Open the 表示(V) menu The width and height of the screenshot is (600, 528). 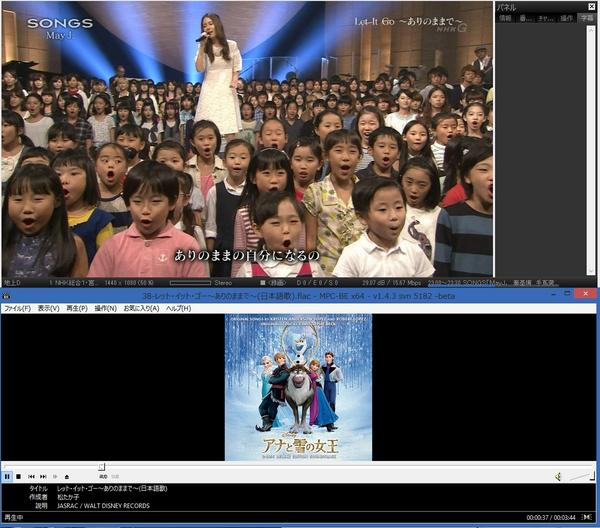point(49,308)
